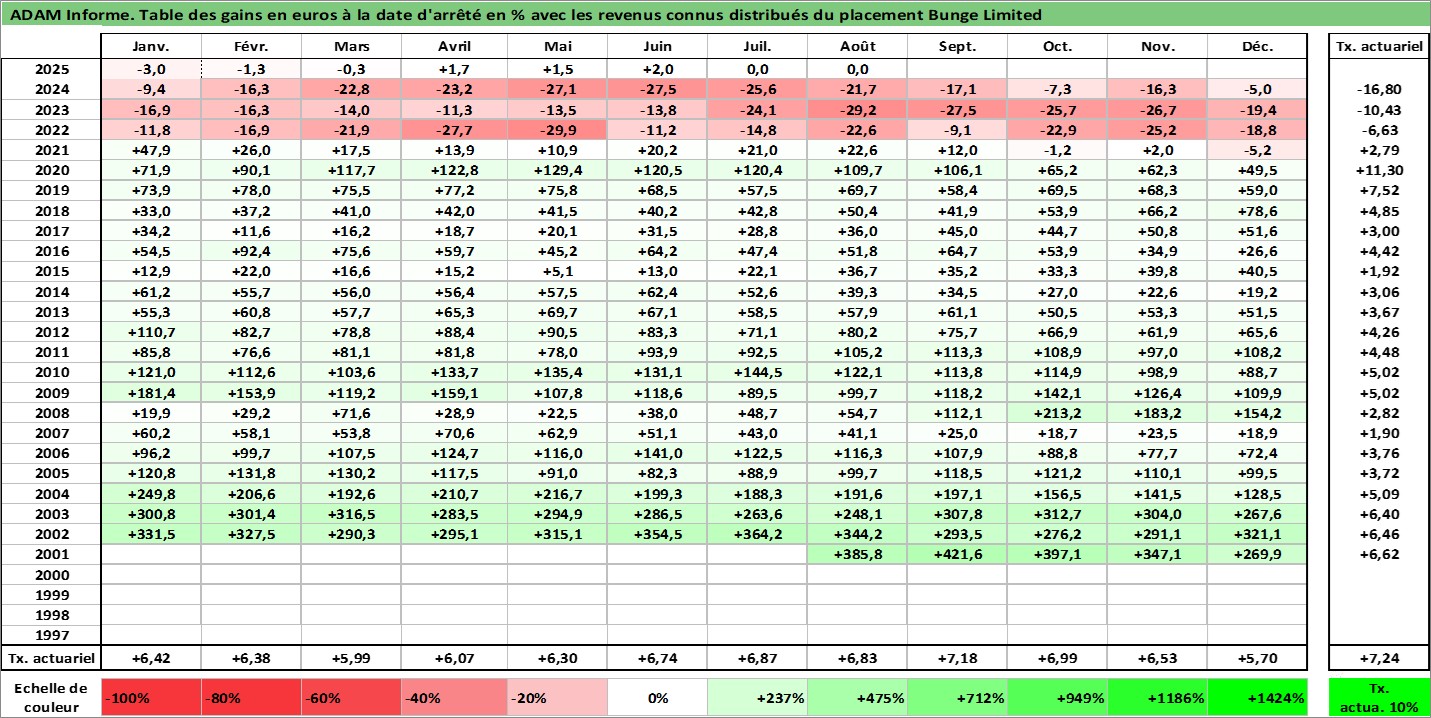Click the -60% color scale swatch
1431x718 pixels.
click(x=352, y=698)
